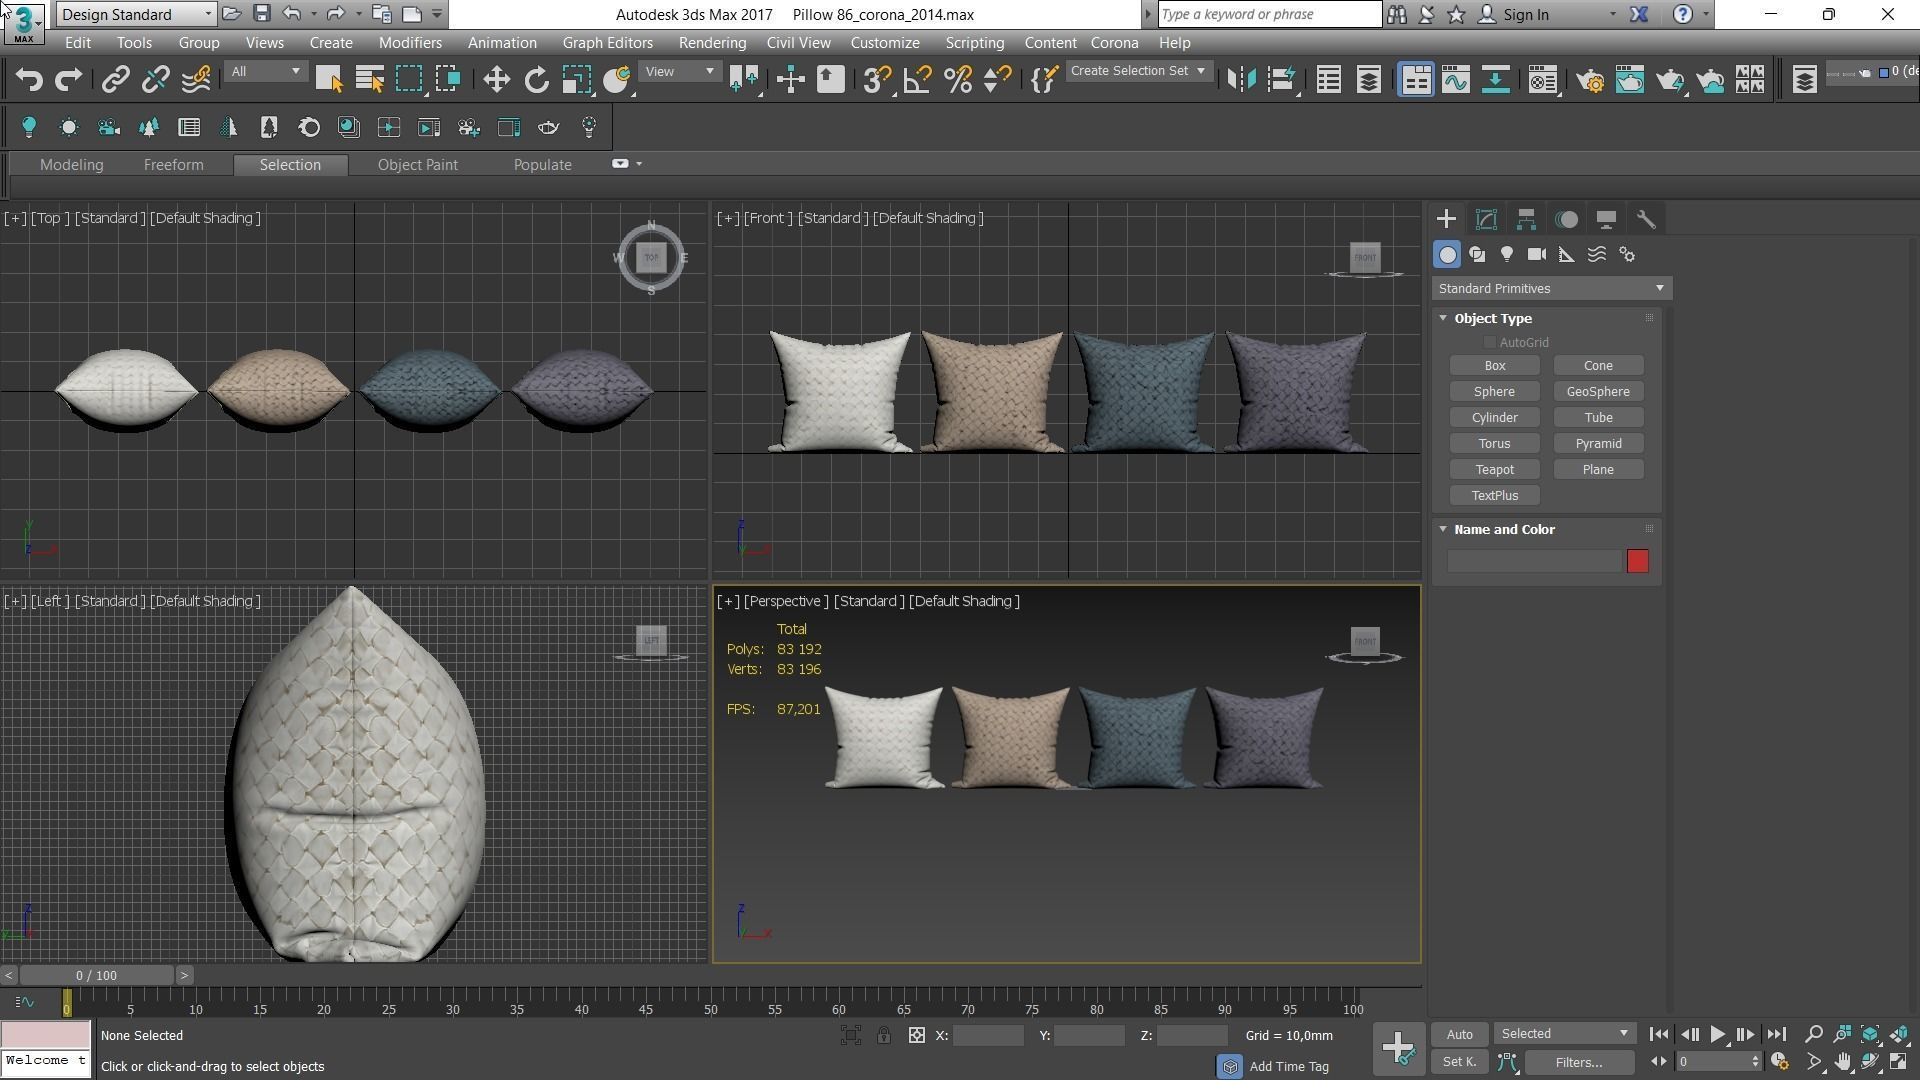This screenshot has height=1080, width=1920.
Task: Toggle Percent Snap
Action: coord(958,79)
